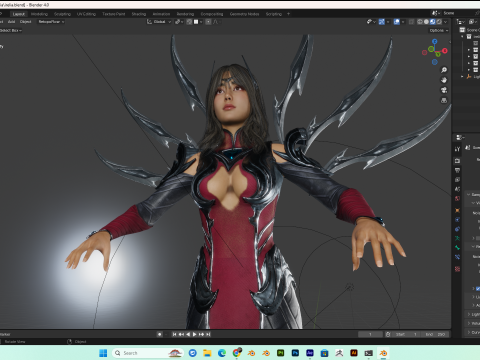
Task: Jump to timeline start frame
Action: 174,334
